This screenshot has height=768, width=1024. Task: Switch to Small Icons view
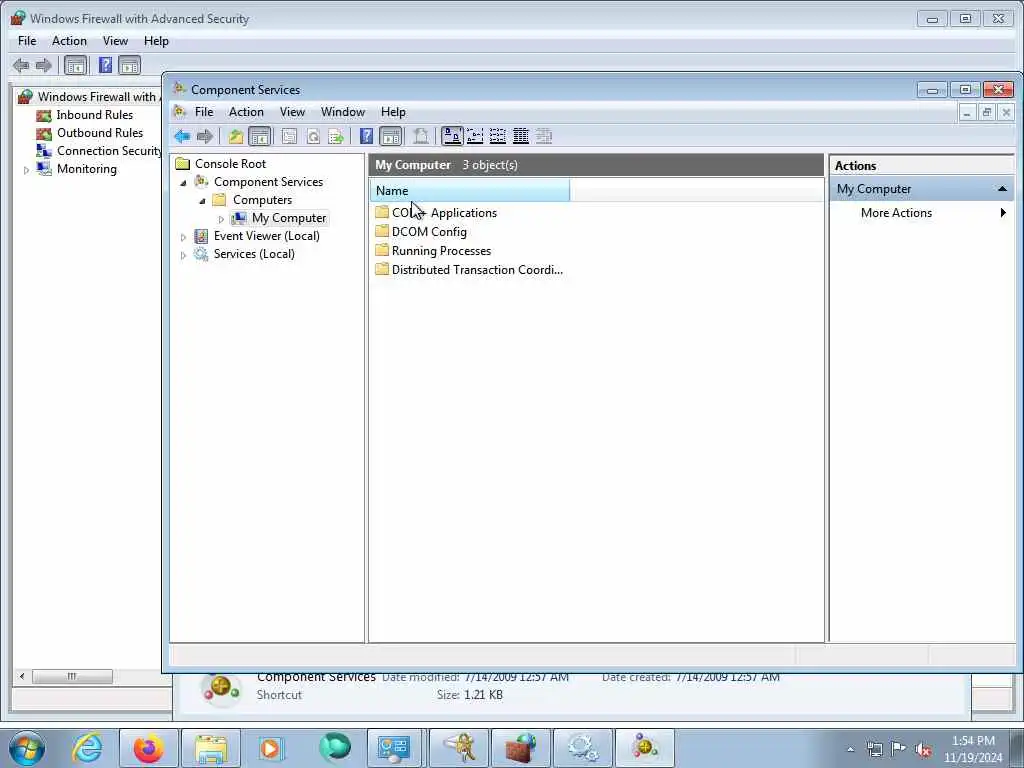click(475, 136)
